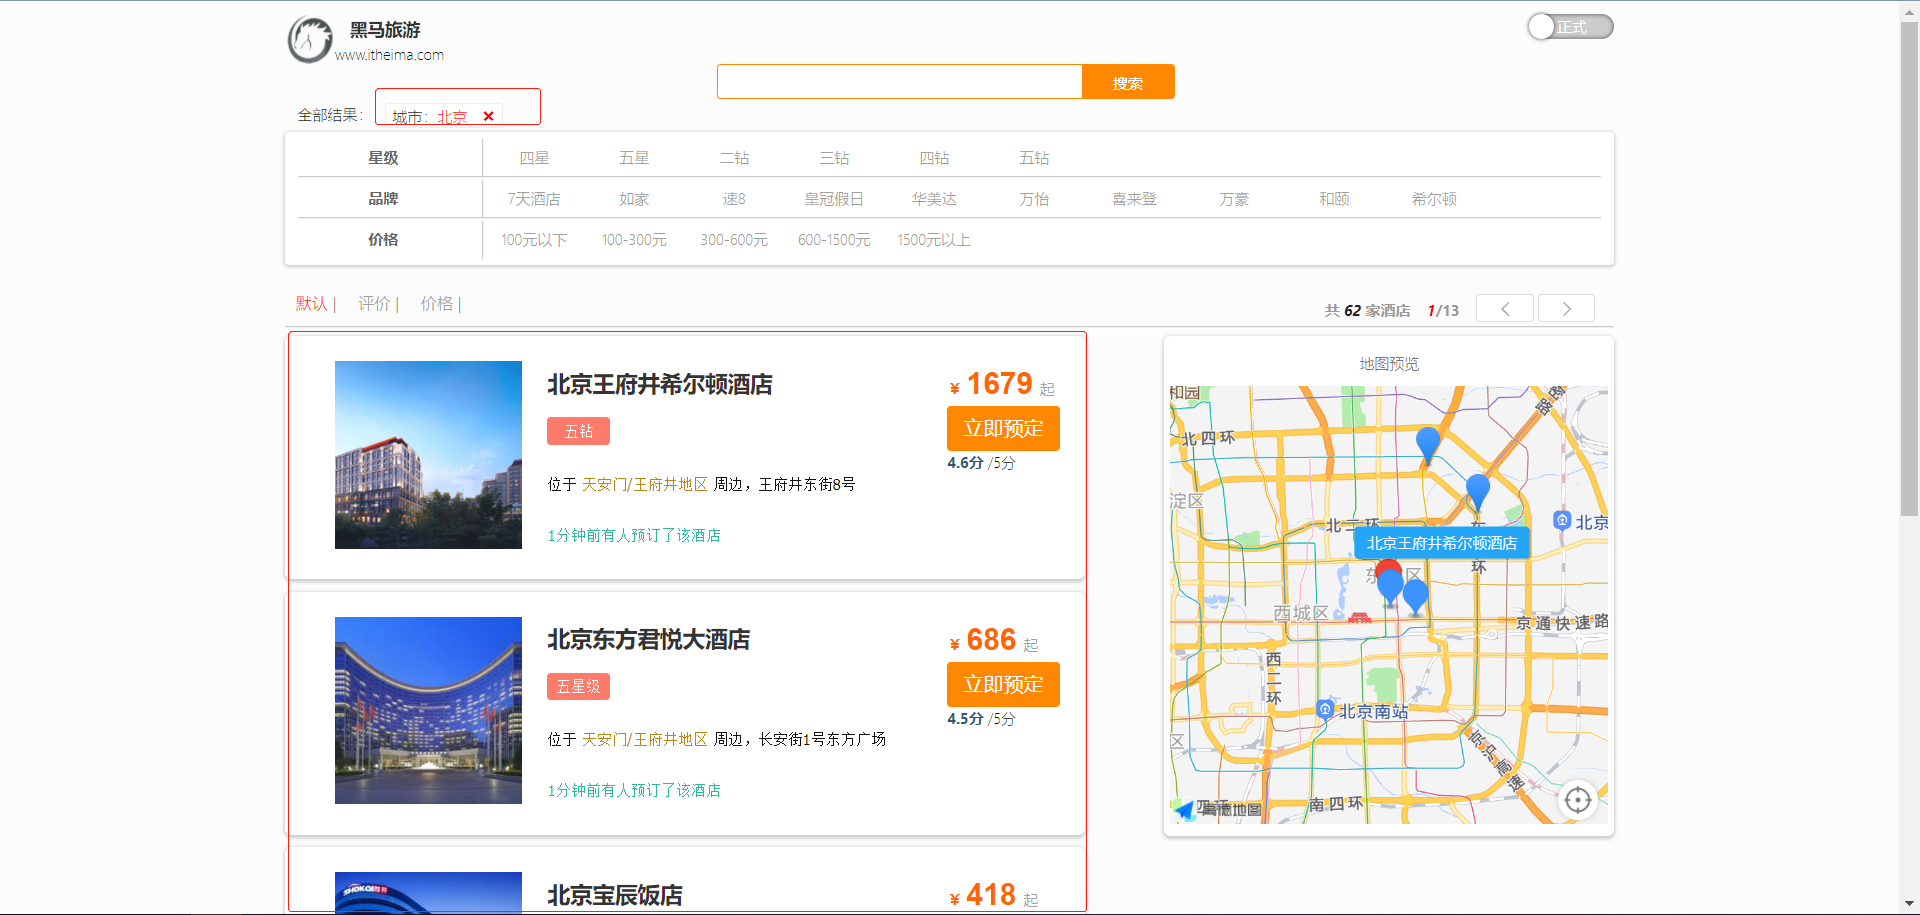Sort results by 评价
1920x915 pixels.
pyautogui.click(x=374, y=303)
